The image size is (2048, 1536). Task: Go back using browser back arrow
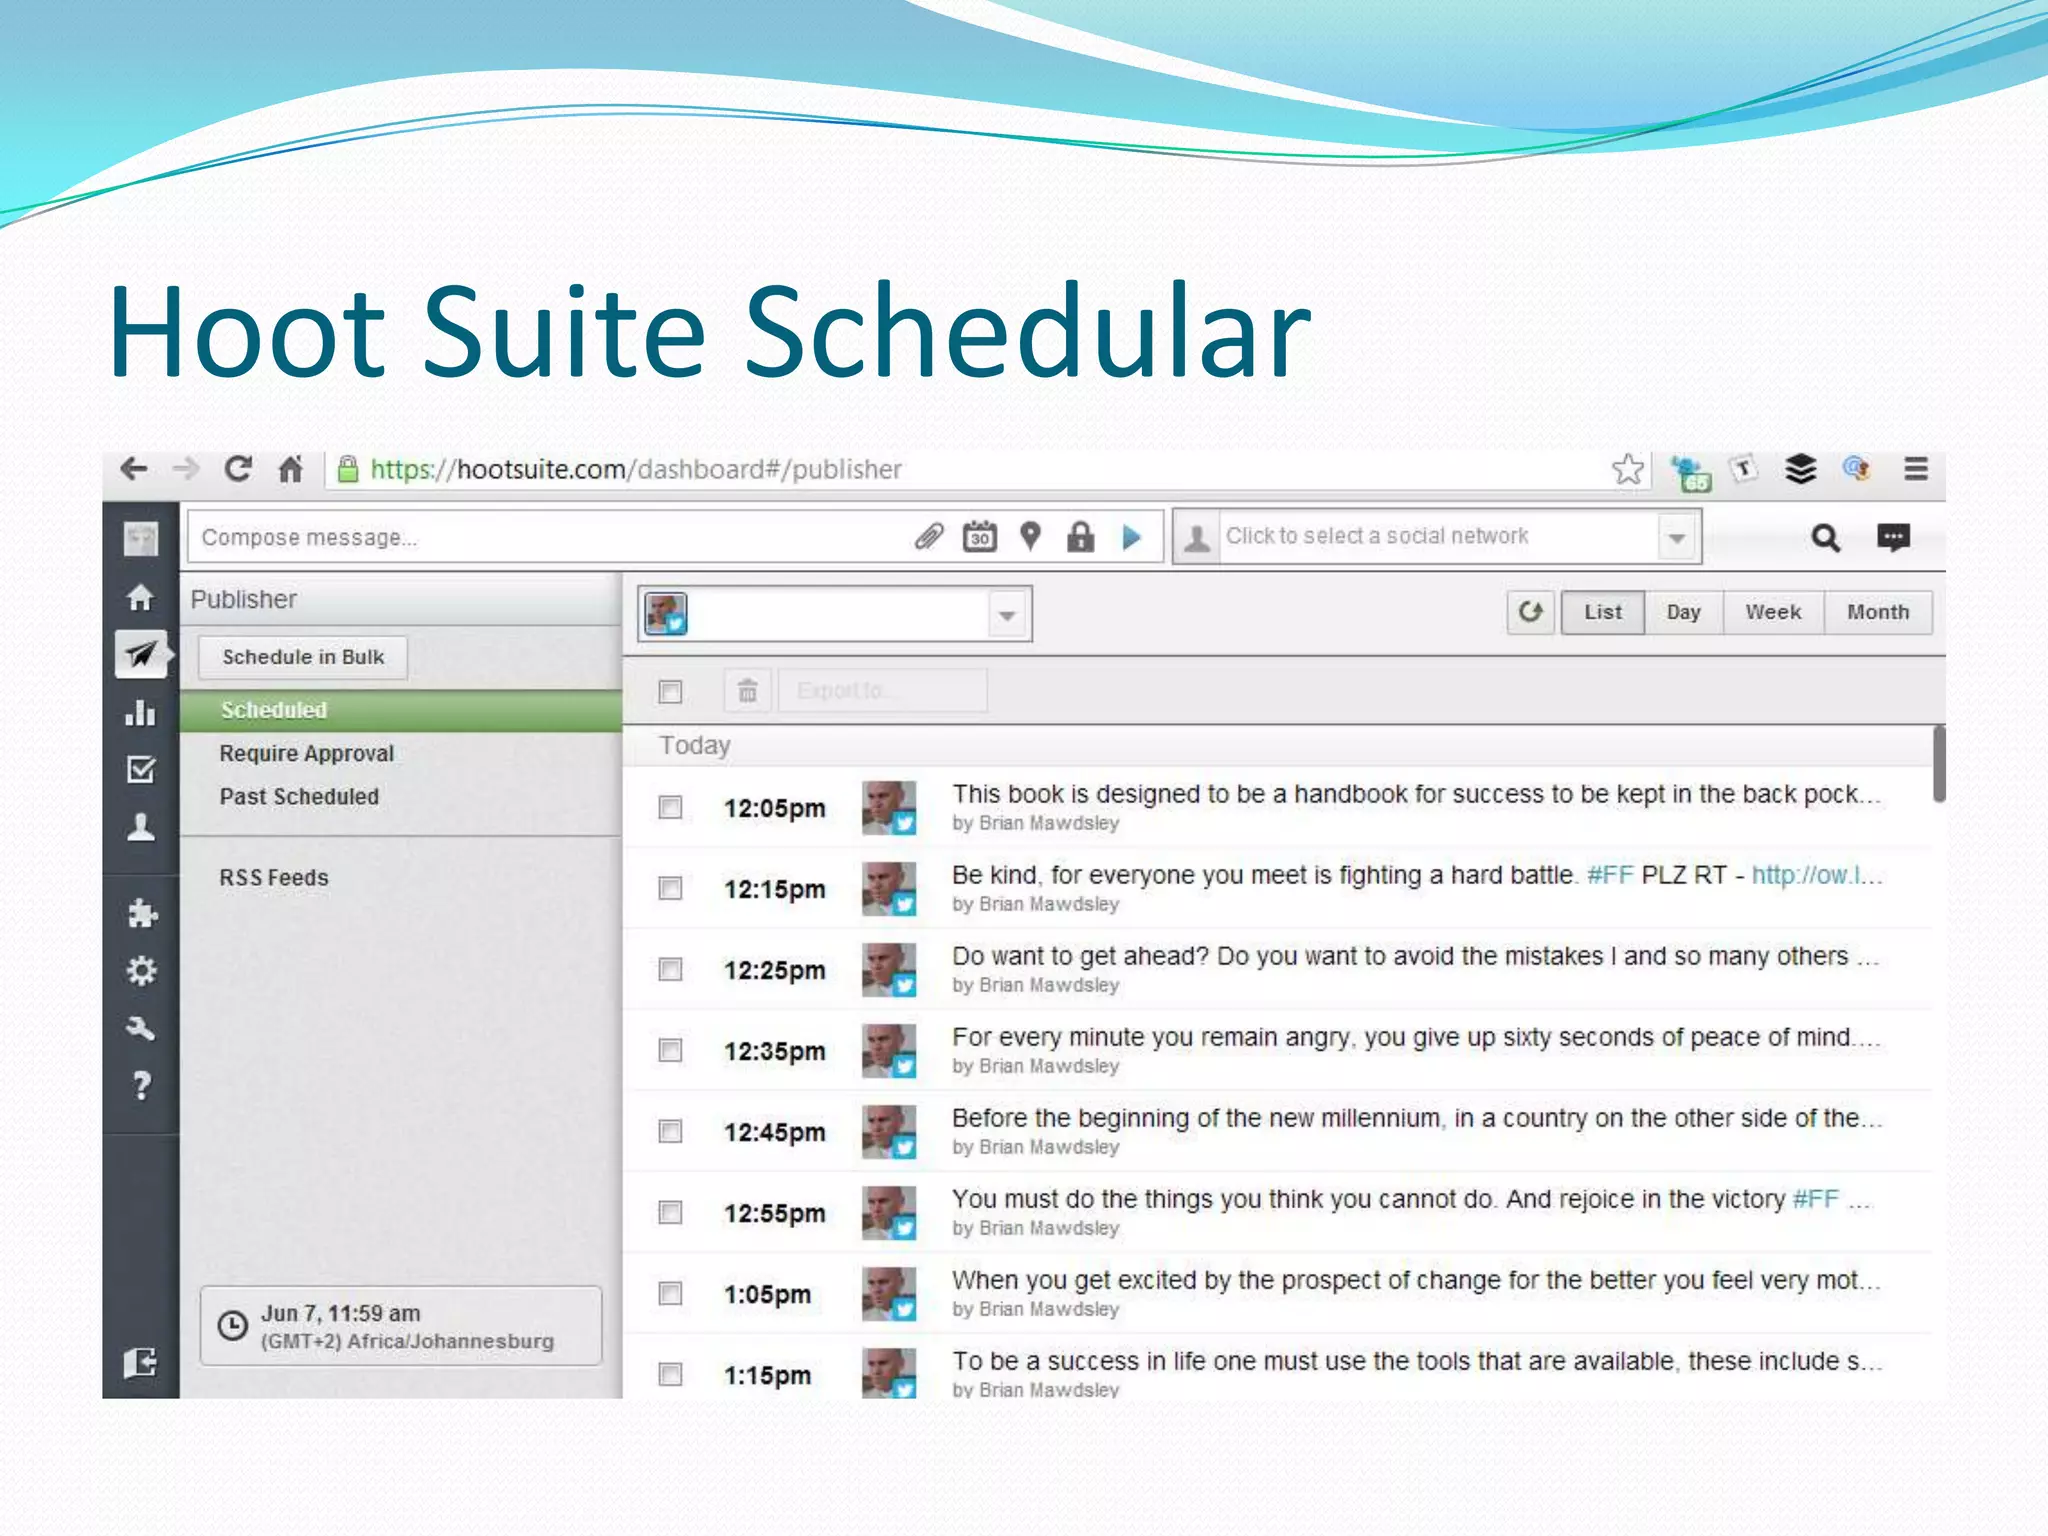(134, 469)
